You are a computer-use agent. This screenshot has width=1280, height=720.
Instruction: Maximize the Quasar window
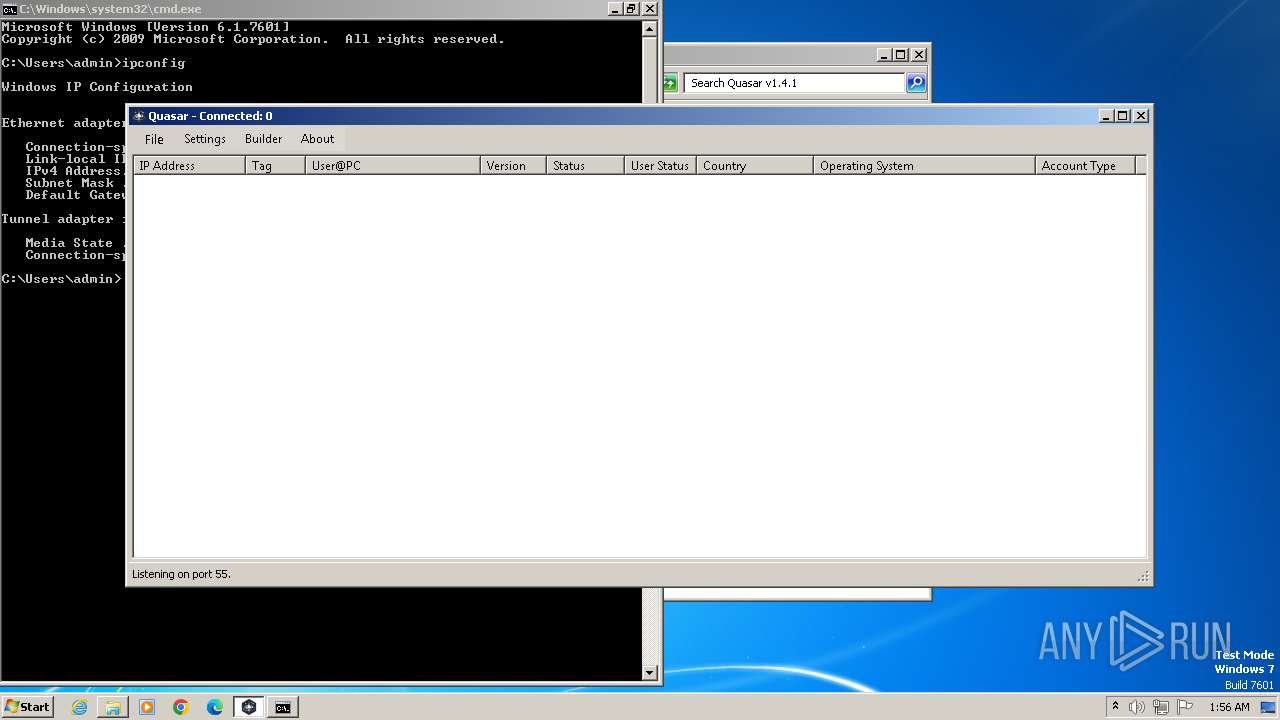tap(1123, 116)
